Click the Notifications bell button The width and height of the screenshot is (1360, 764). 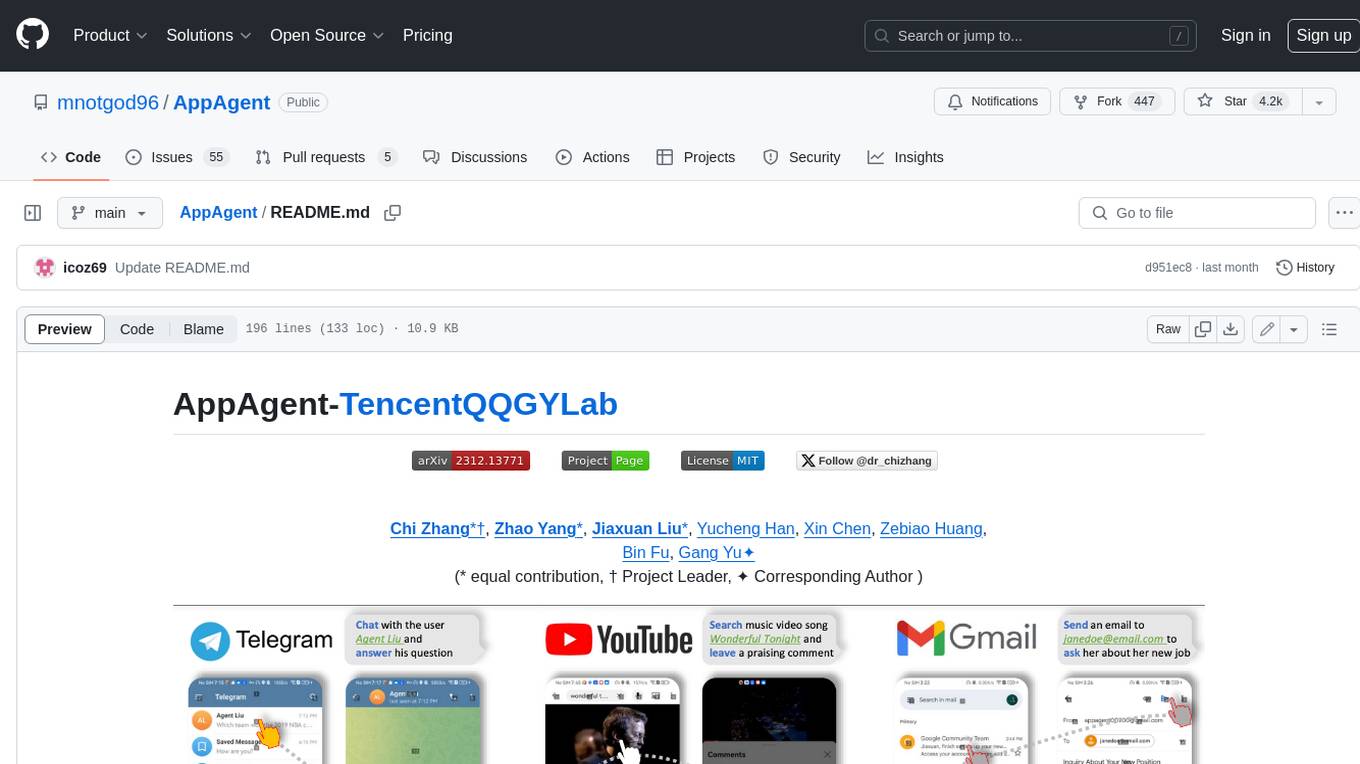click(994, 102)
